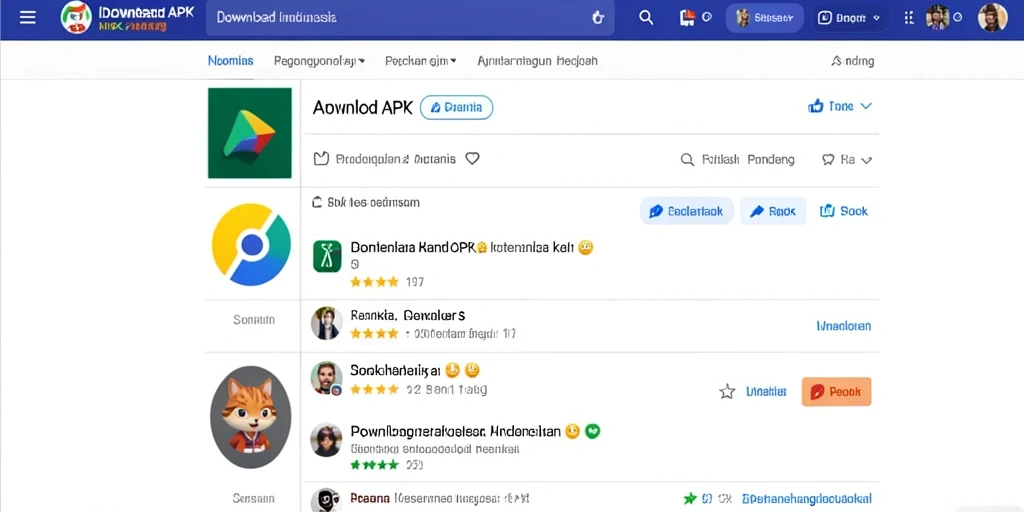Click the Sensaun label below cat avatar
The width and height of the screenshot is (1024, 512).
coord(254,498)
